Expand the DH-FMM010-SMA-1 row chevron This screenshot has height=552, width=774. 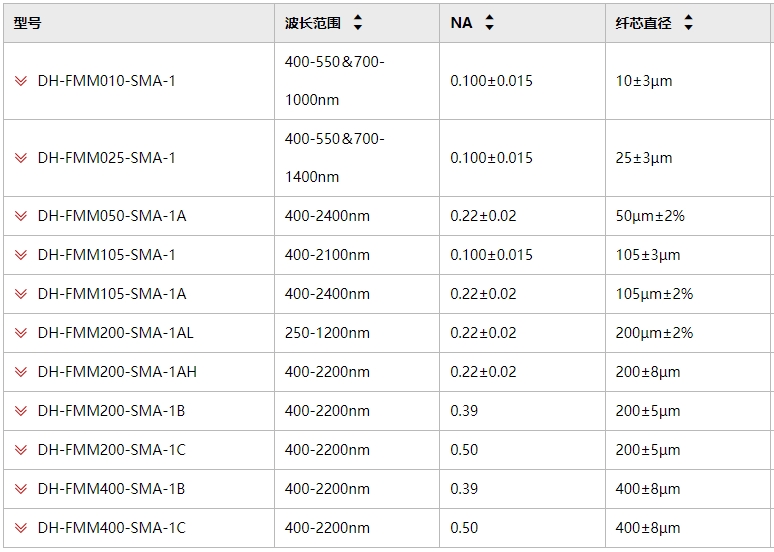pyautogui.click(x=21, y=80)
